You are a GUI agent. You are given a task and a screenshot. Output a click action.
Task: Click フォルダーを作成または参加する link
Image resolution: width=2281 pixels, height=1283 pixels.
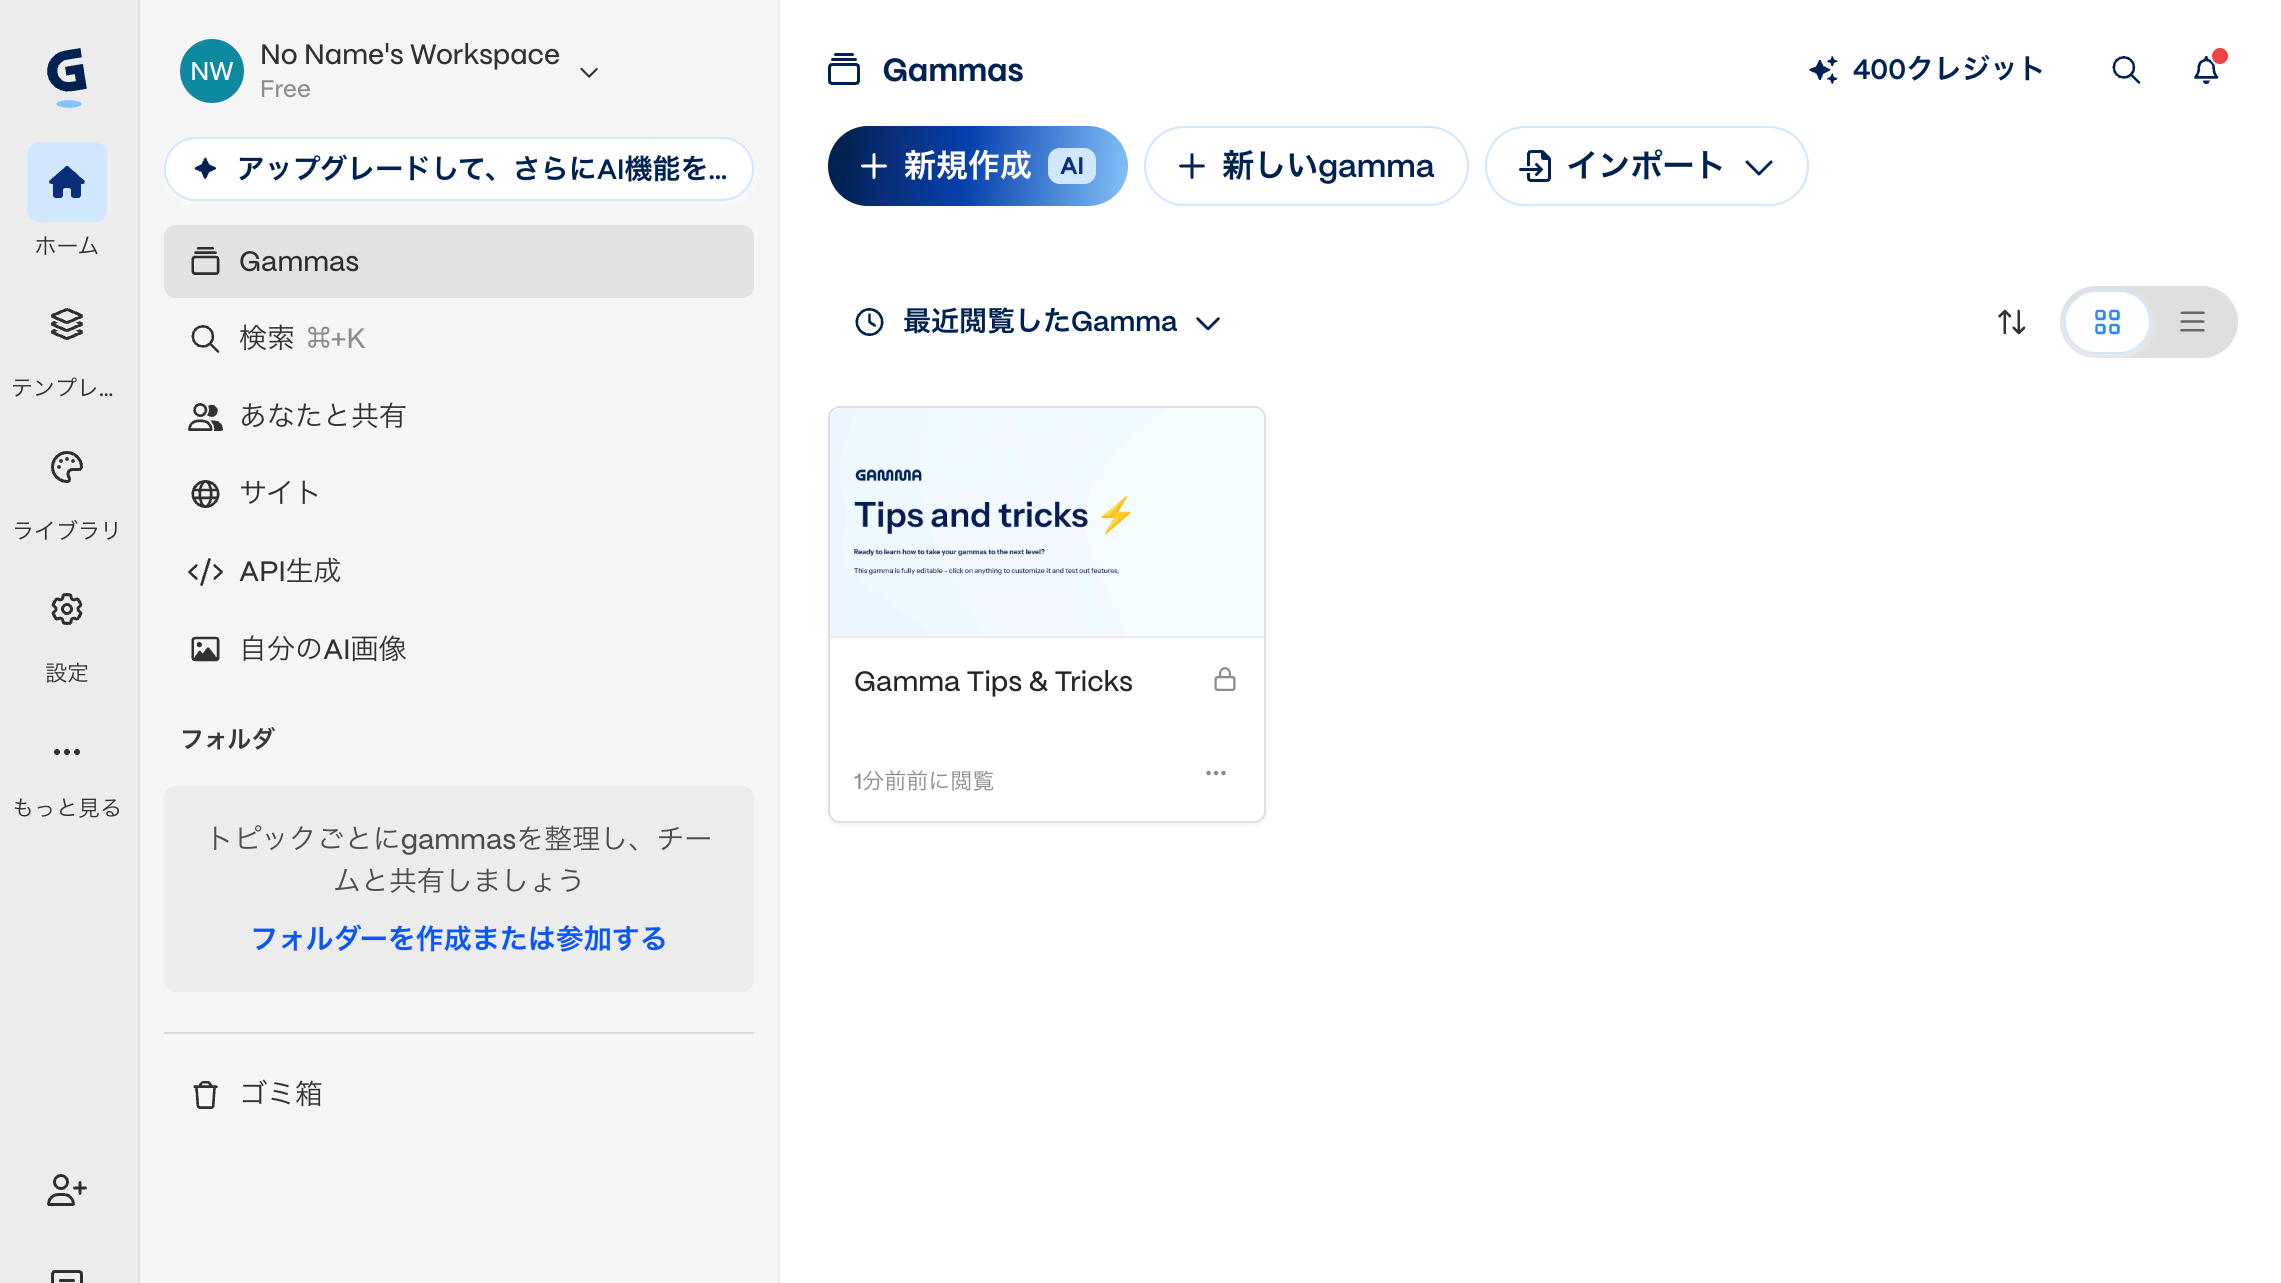(x=458, y=938)
